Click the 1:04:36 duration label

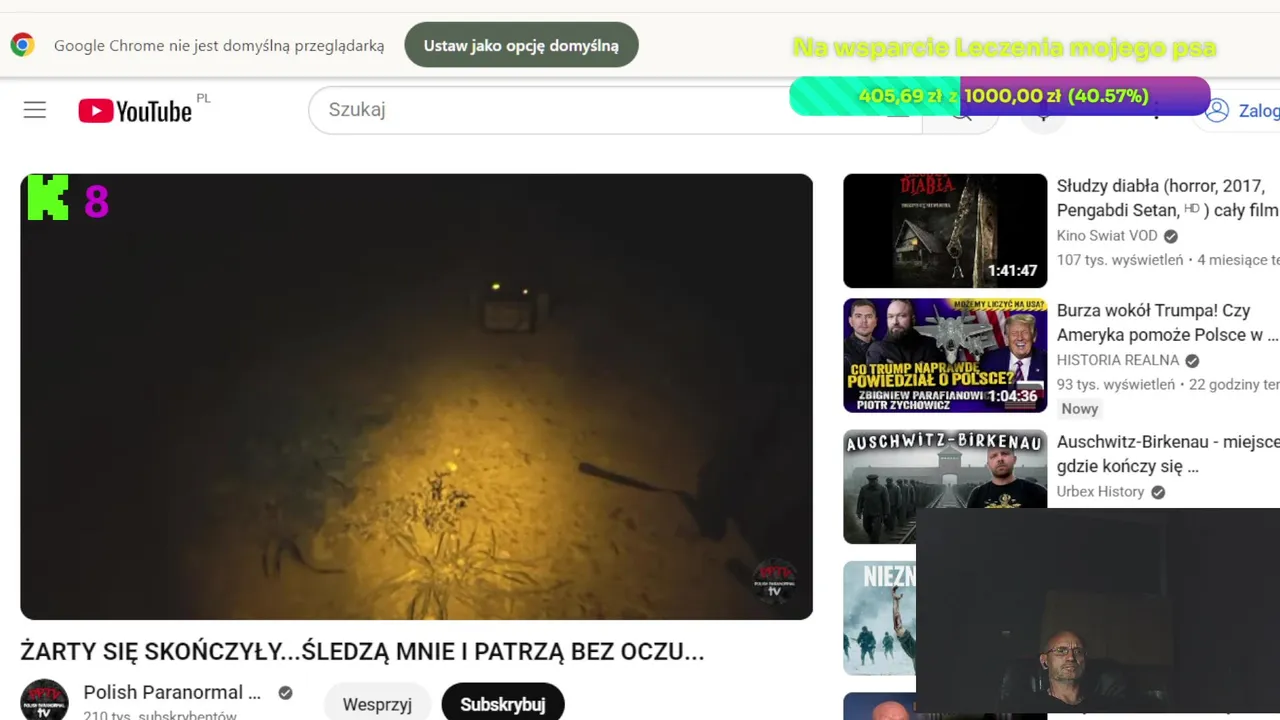[x=1013, y=396]
